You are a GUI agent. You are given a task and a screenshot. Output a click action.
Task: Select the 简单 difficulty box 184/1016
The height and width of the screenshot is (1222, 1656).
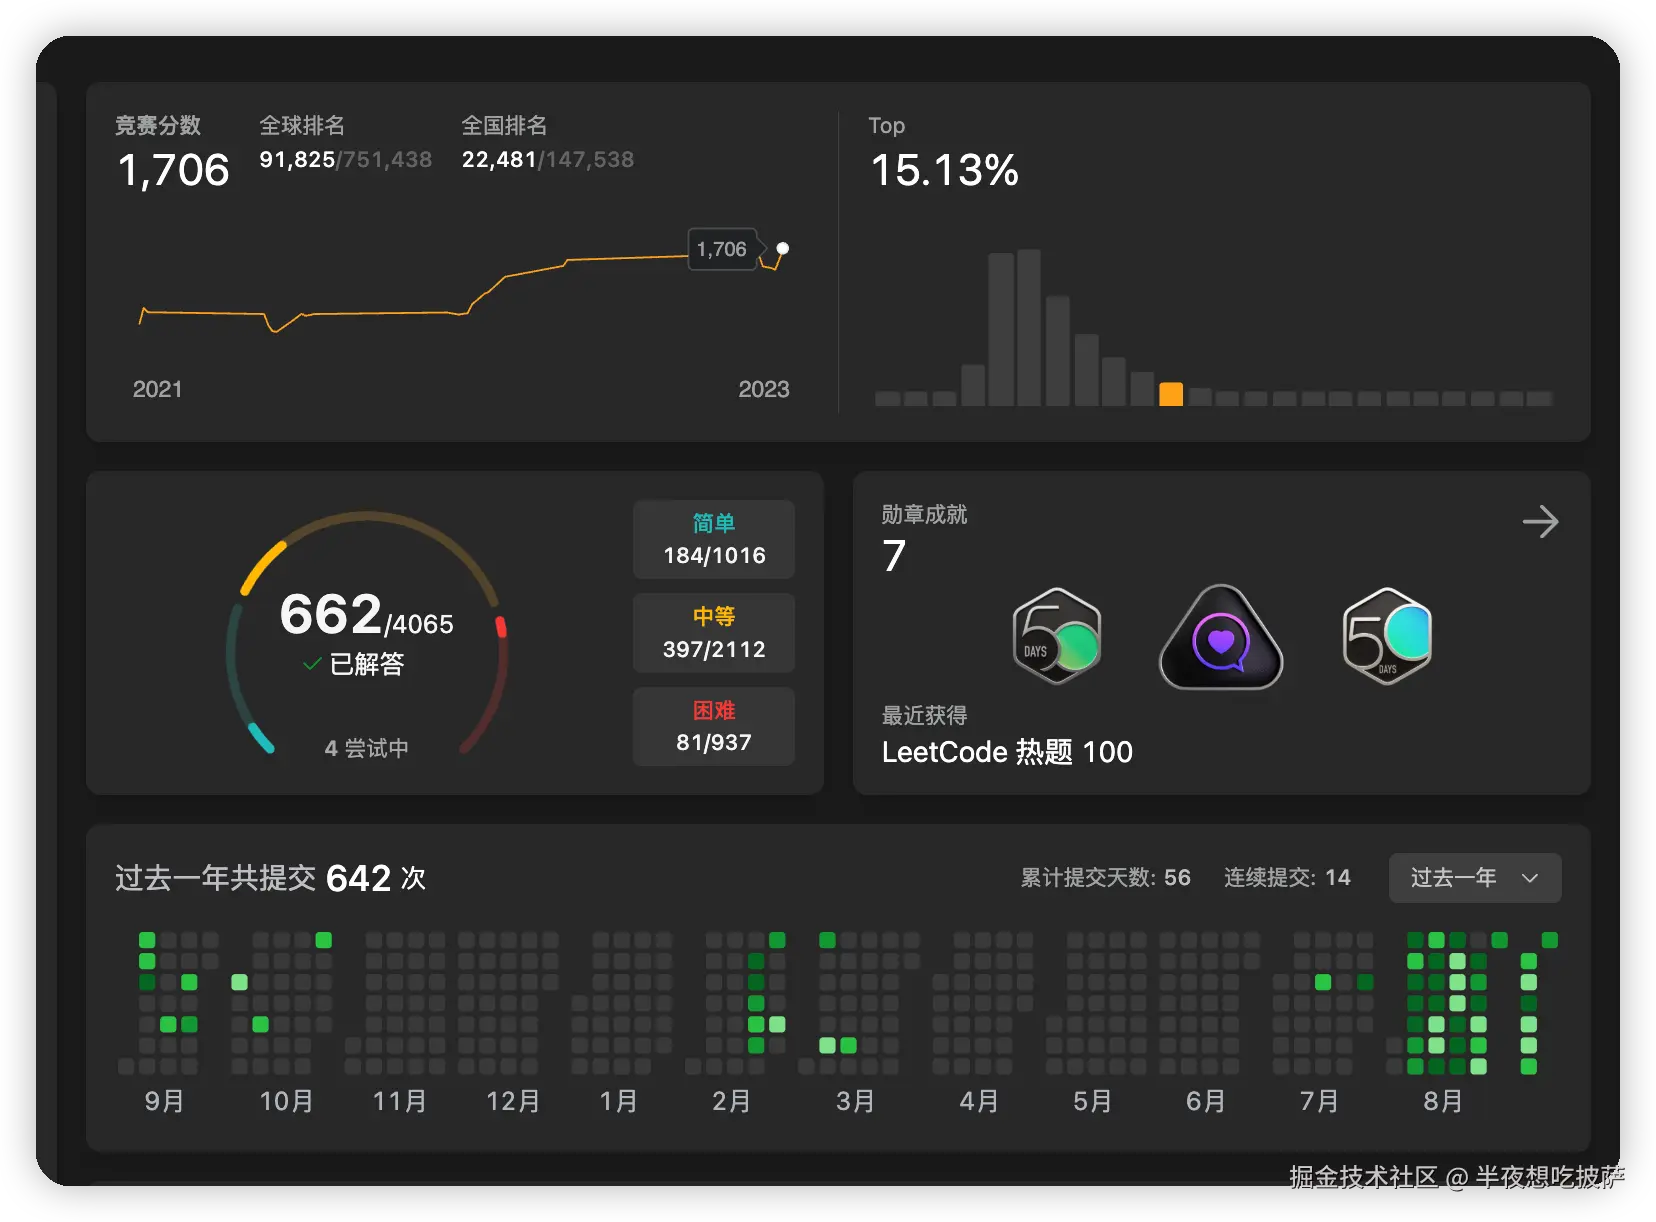coord(714,540)
